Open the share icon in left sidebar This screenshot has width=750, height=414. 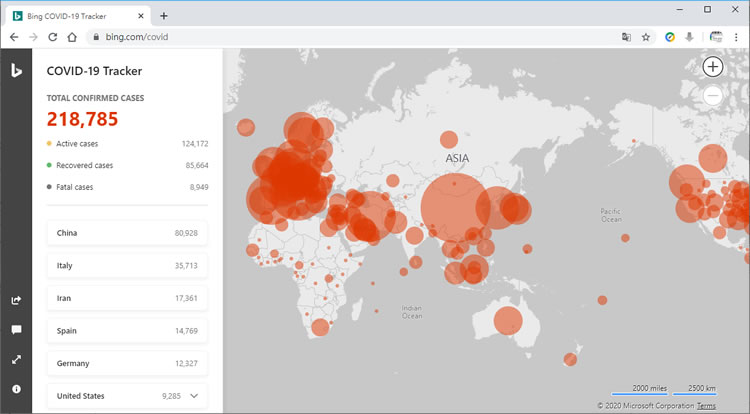pos(16,299)
